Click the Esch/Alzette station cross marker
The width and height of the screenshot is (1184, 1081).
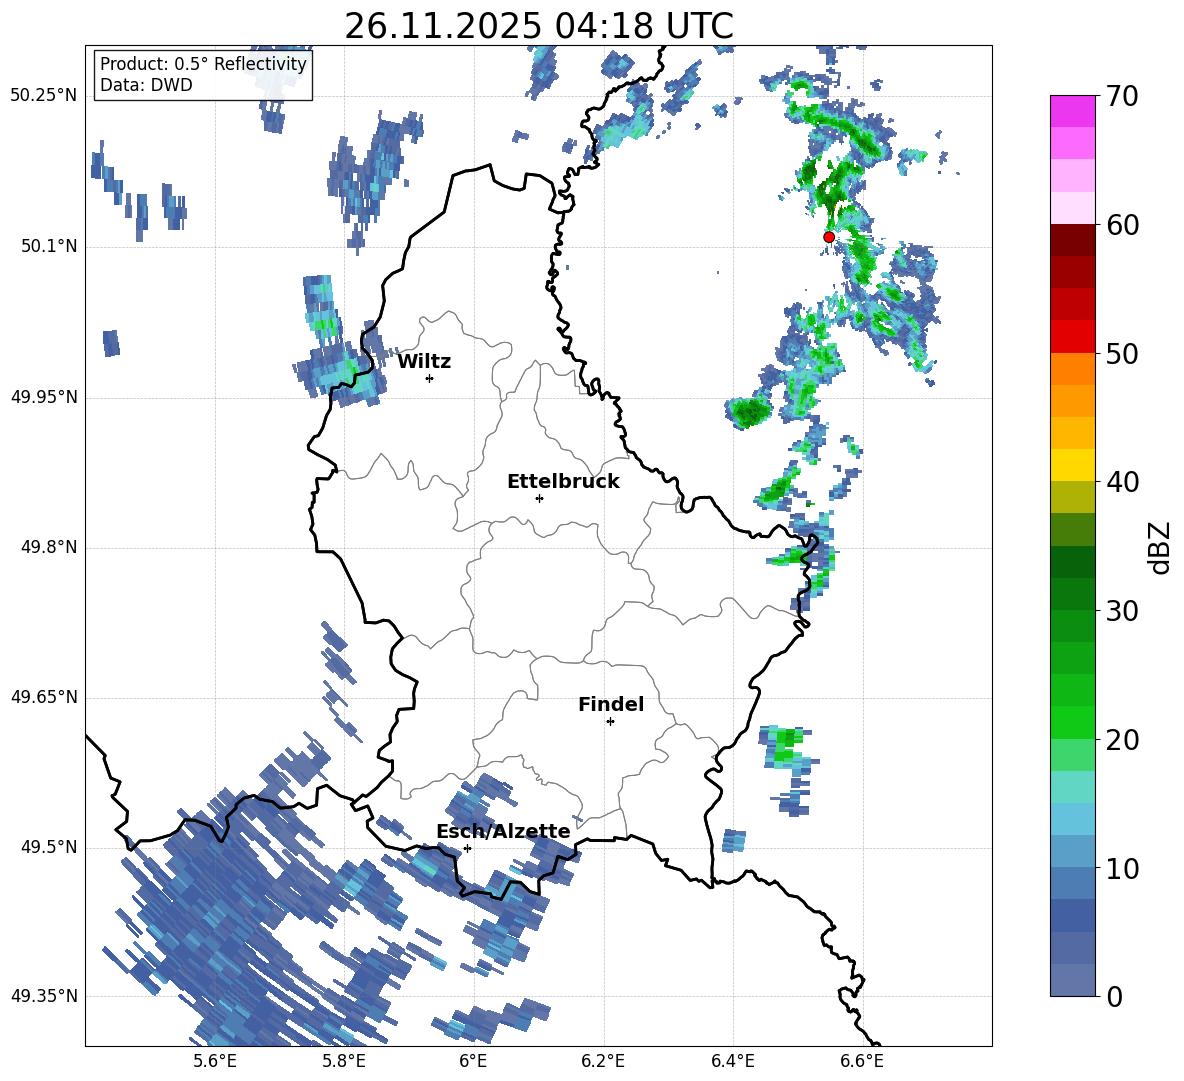point(467,848)
